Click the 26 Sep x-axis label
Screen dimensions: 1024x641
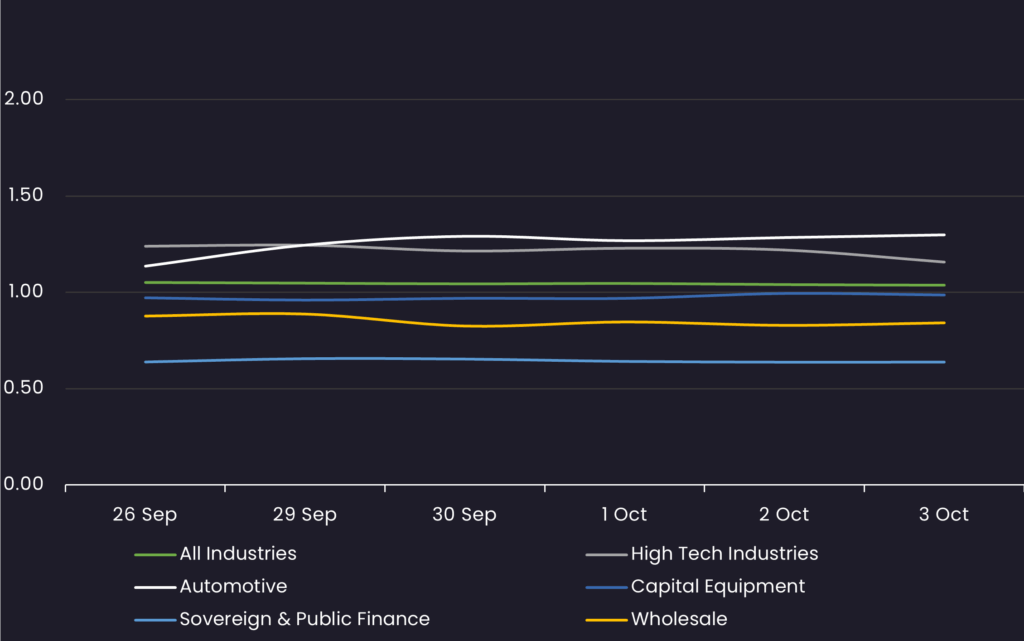click(x=145, y=515)
